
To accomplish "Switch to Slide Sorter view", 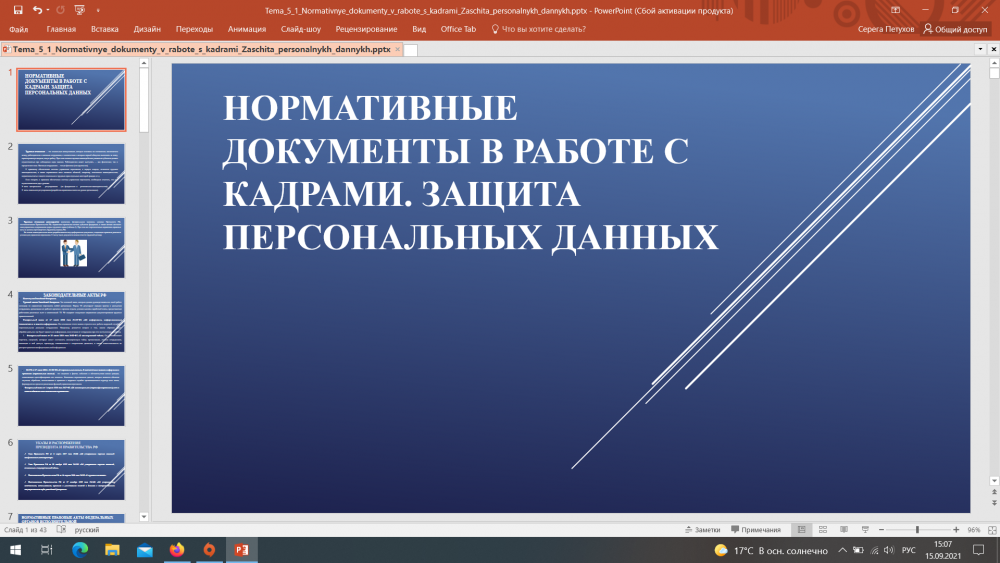I will 823,530.
